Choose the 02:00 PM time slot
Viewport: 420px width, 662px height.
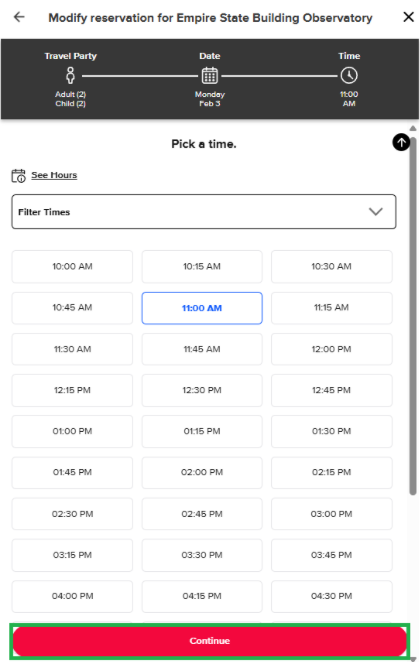pyautogui.click(x=202, y=472)
